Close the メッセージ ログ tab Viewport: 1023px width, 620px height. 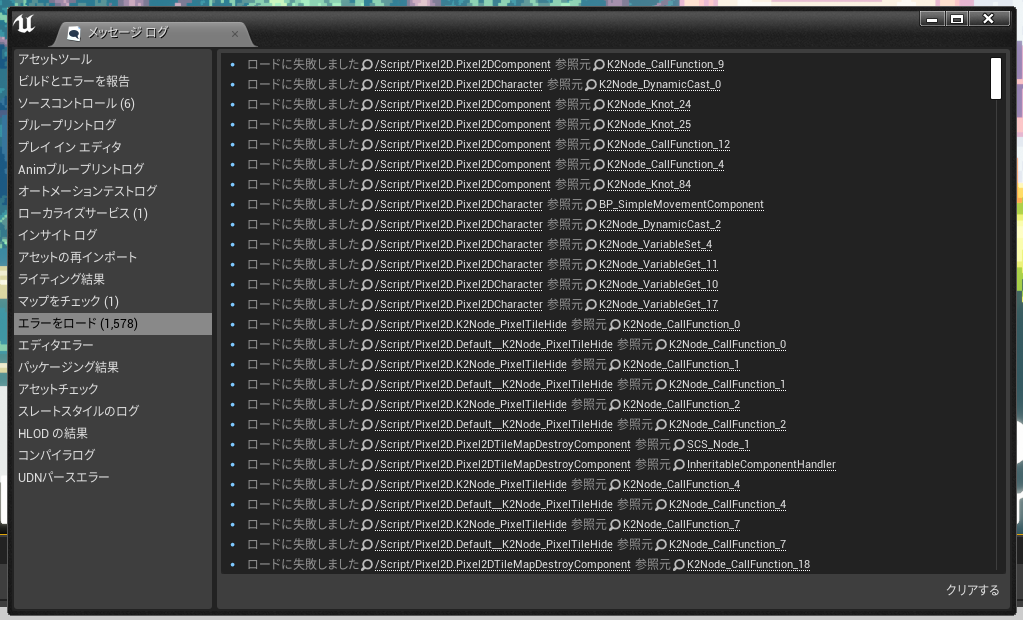point(235,34)
